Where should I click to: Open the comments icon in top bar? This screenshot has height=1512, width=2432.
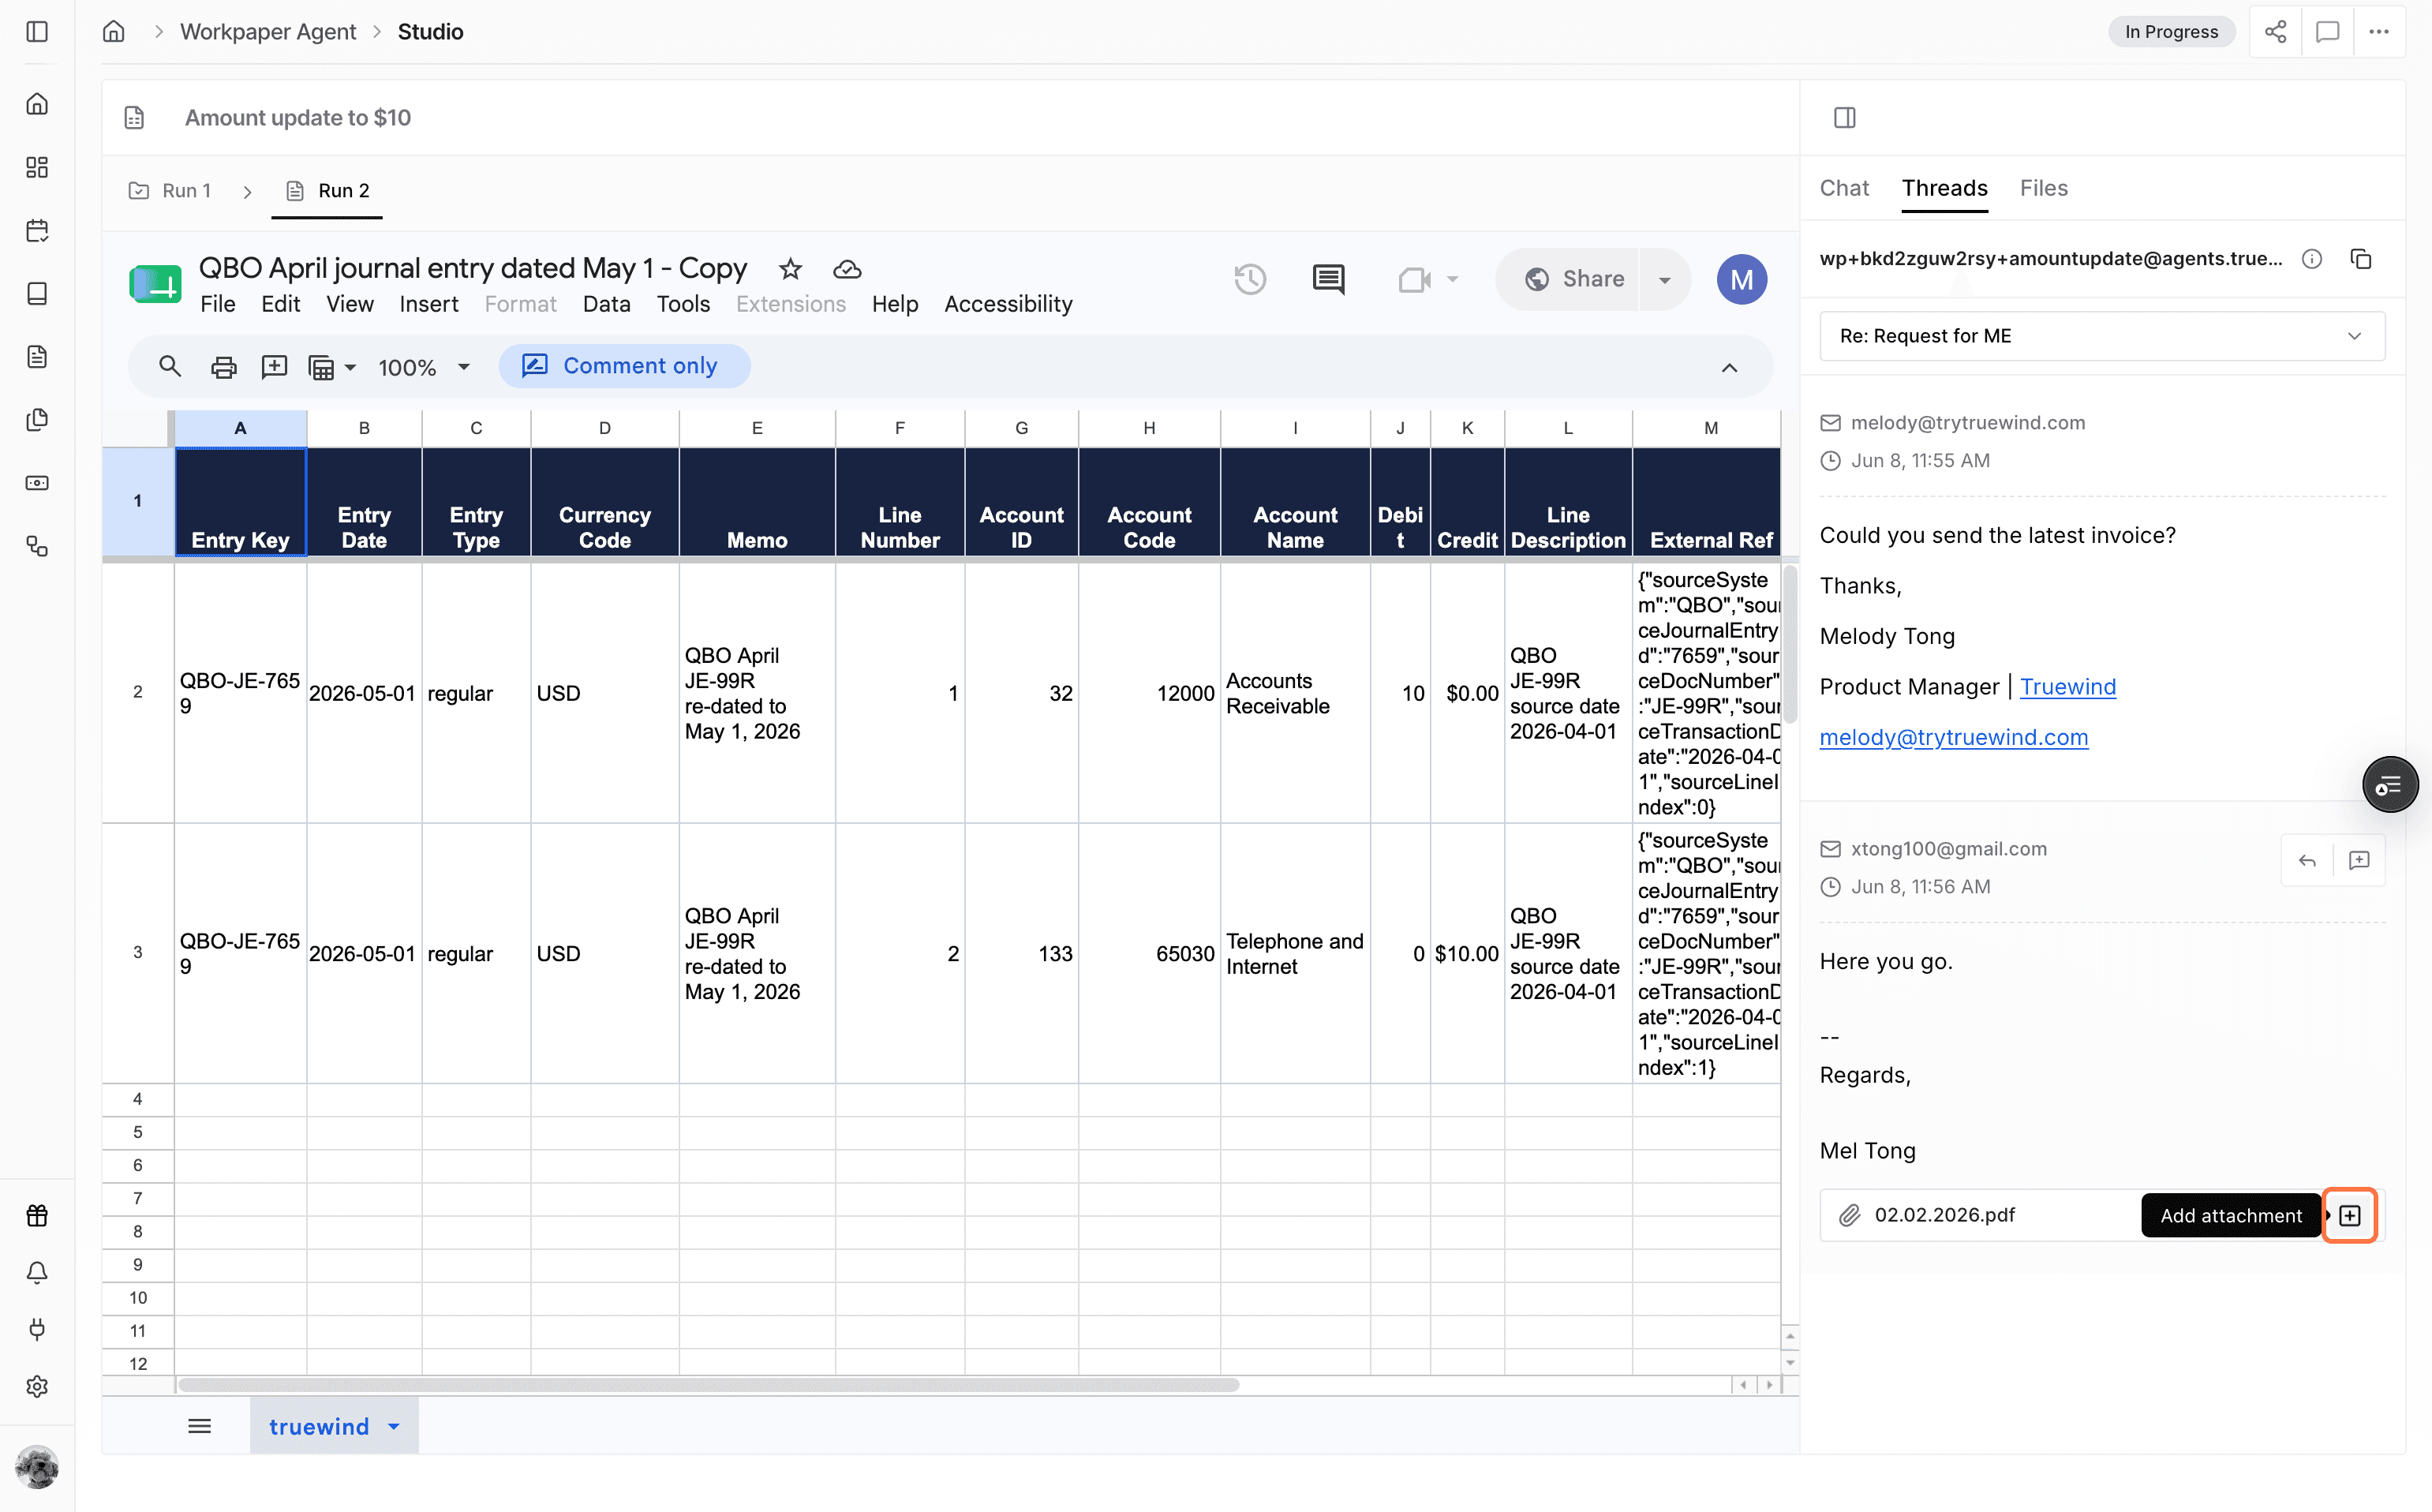point(2327,32)
